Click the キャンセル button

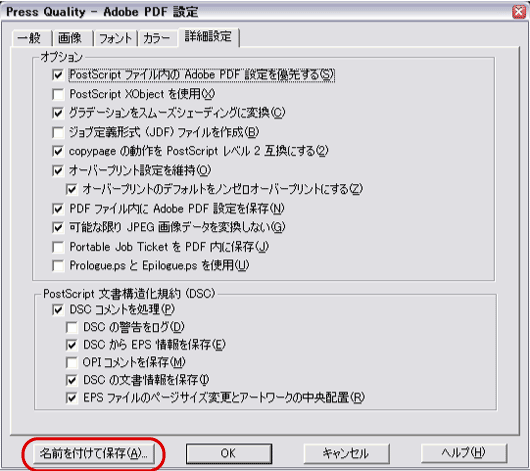point(346,453)
